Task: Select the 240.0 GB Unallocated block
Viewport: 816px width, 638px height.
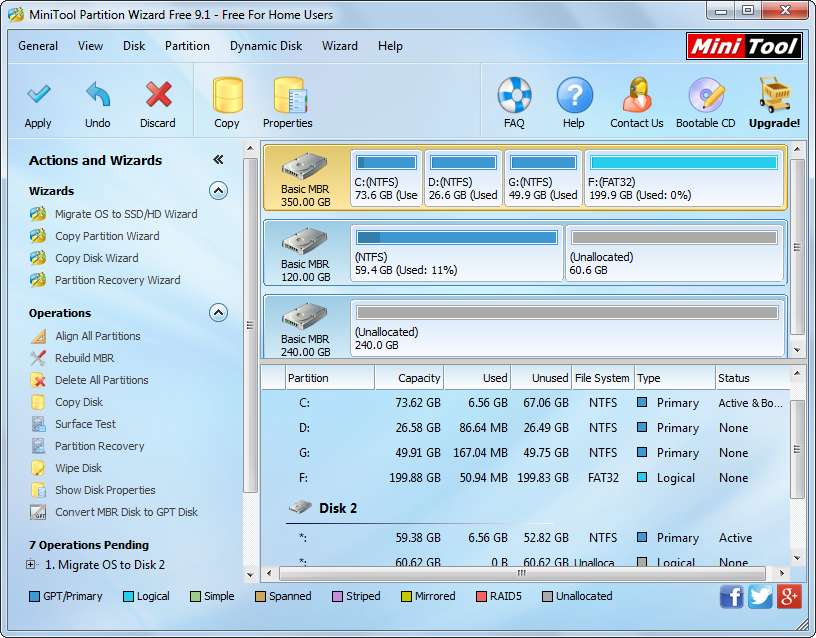Action: click(568, 328)
